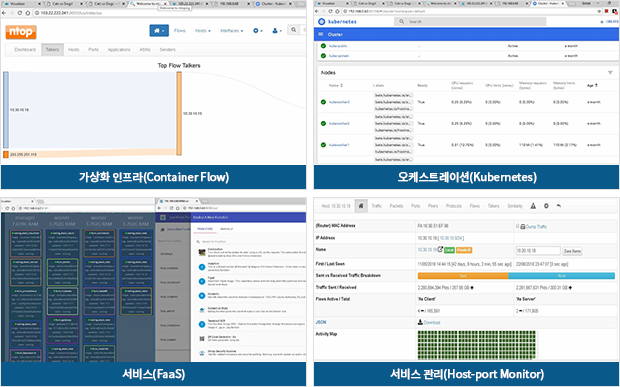Click the Nodes filter funnel icon

tap(610, 73)
